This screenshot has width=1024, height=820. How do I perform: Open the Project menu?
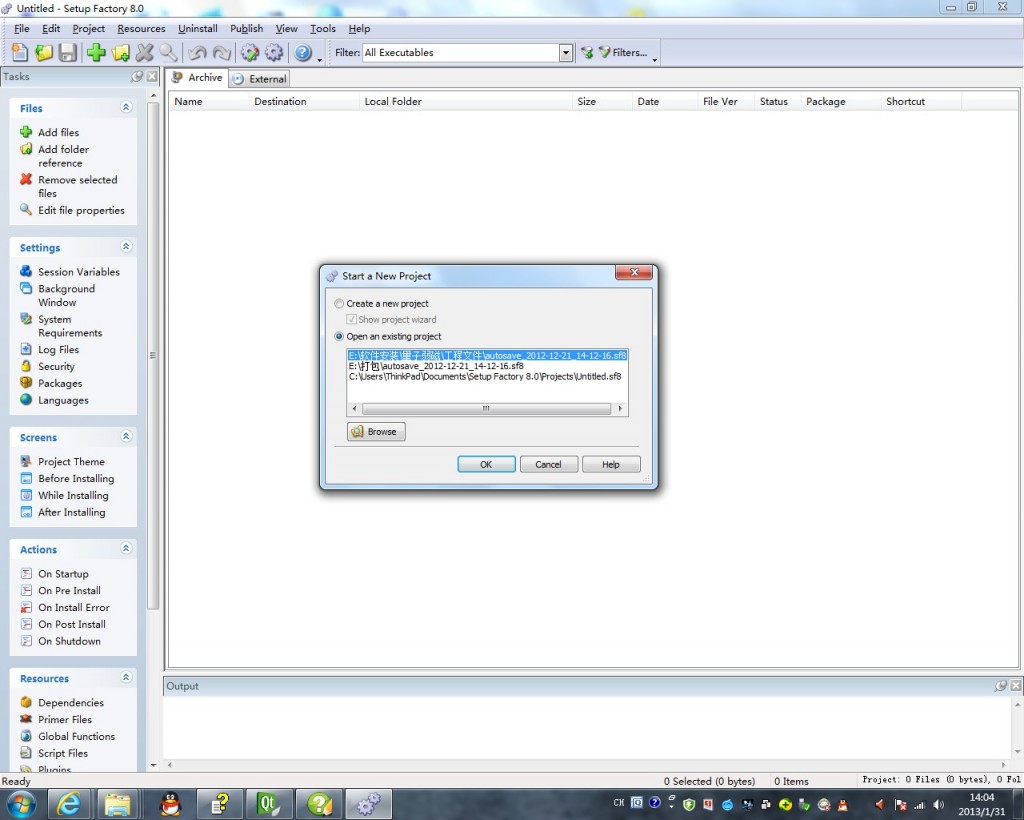88,29
